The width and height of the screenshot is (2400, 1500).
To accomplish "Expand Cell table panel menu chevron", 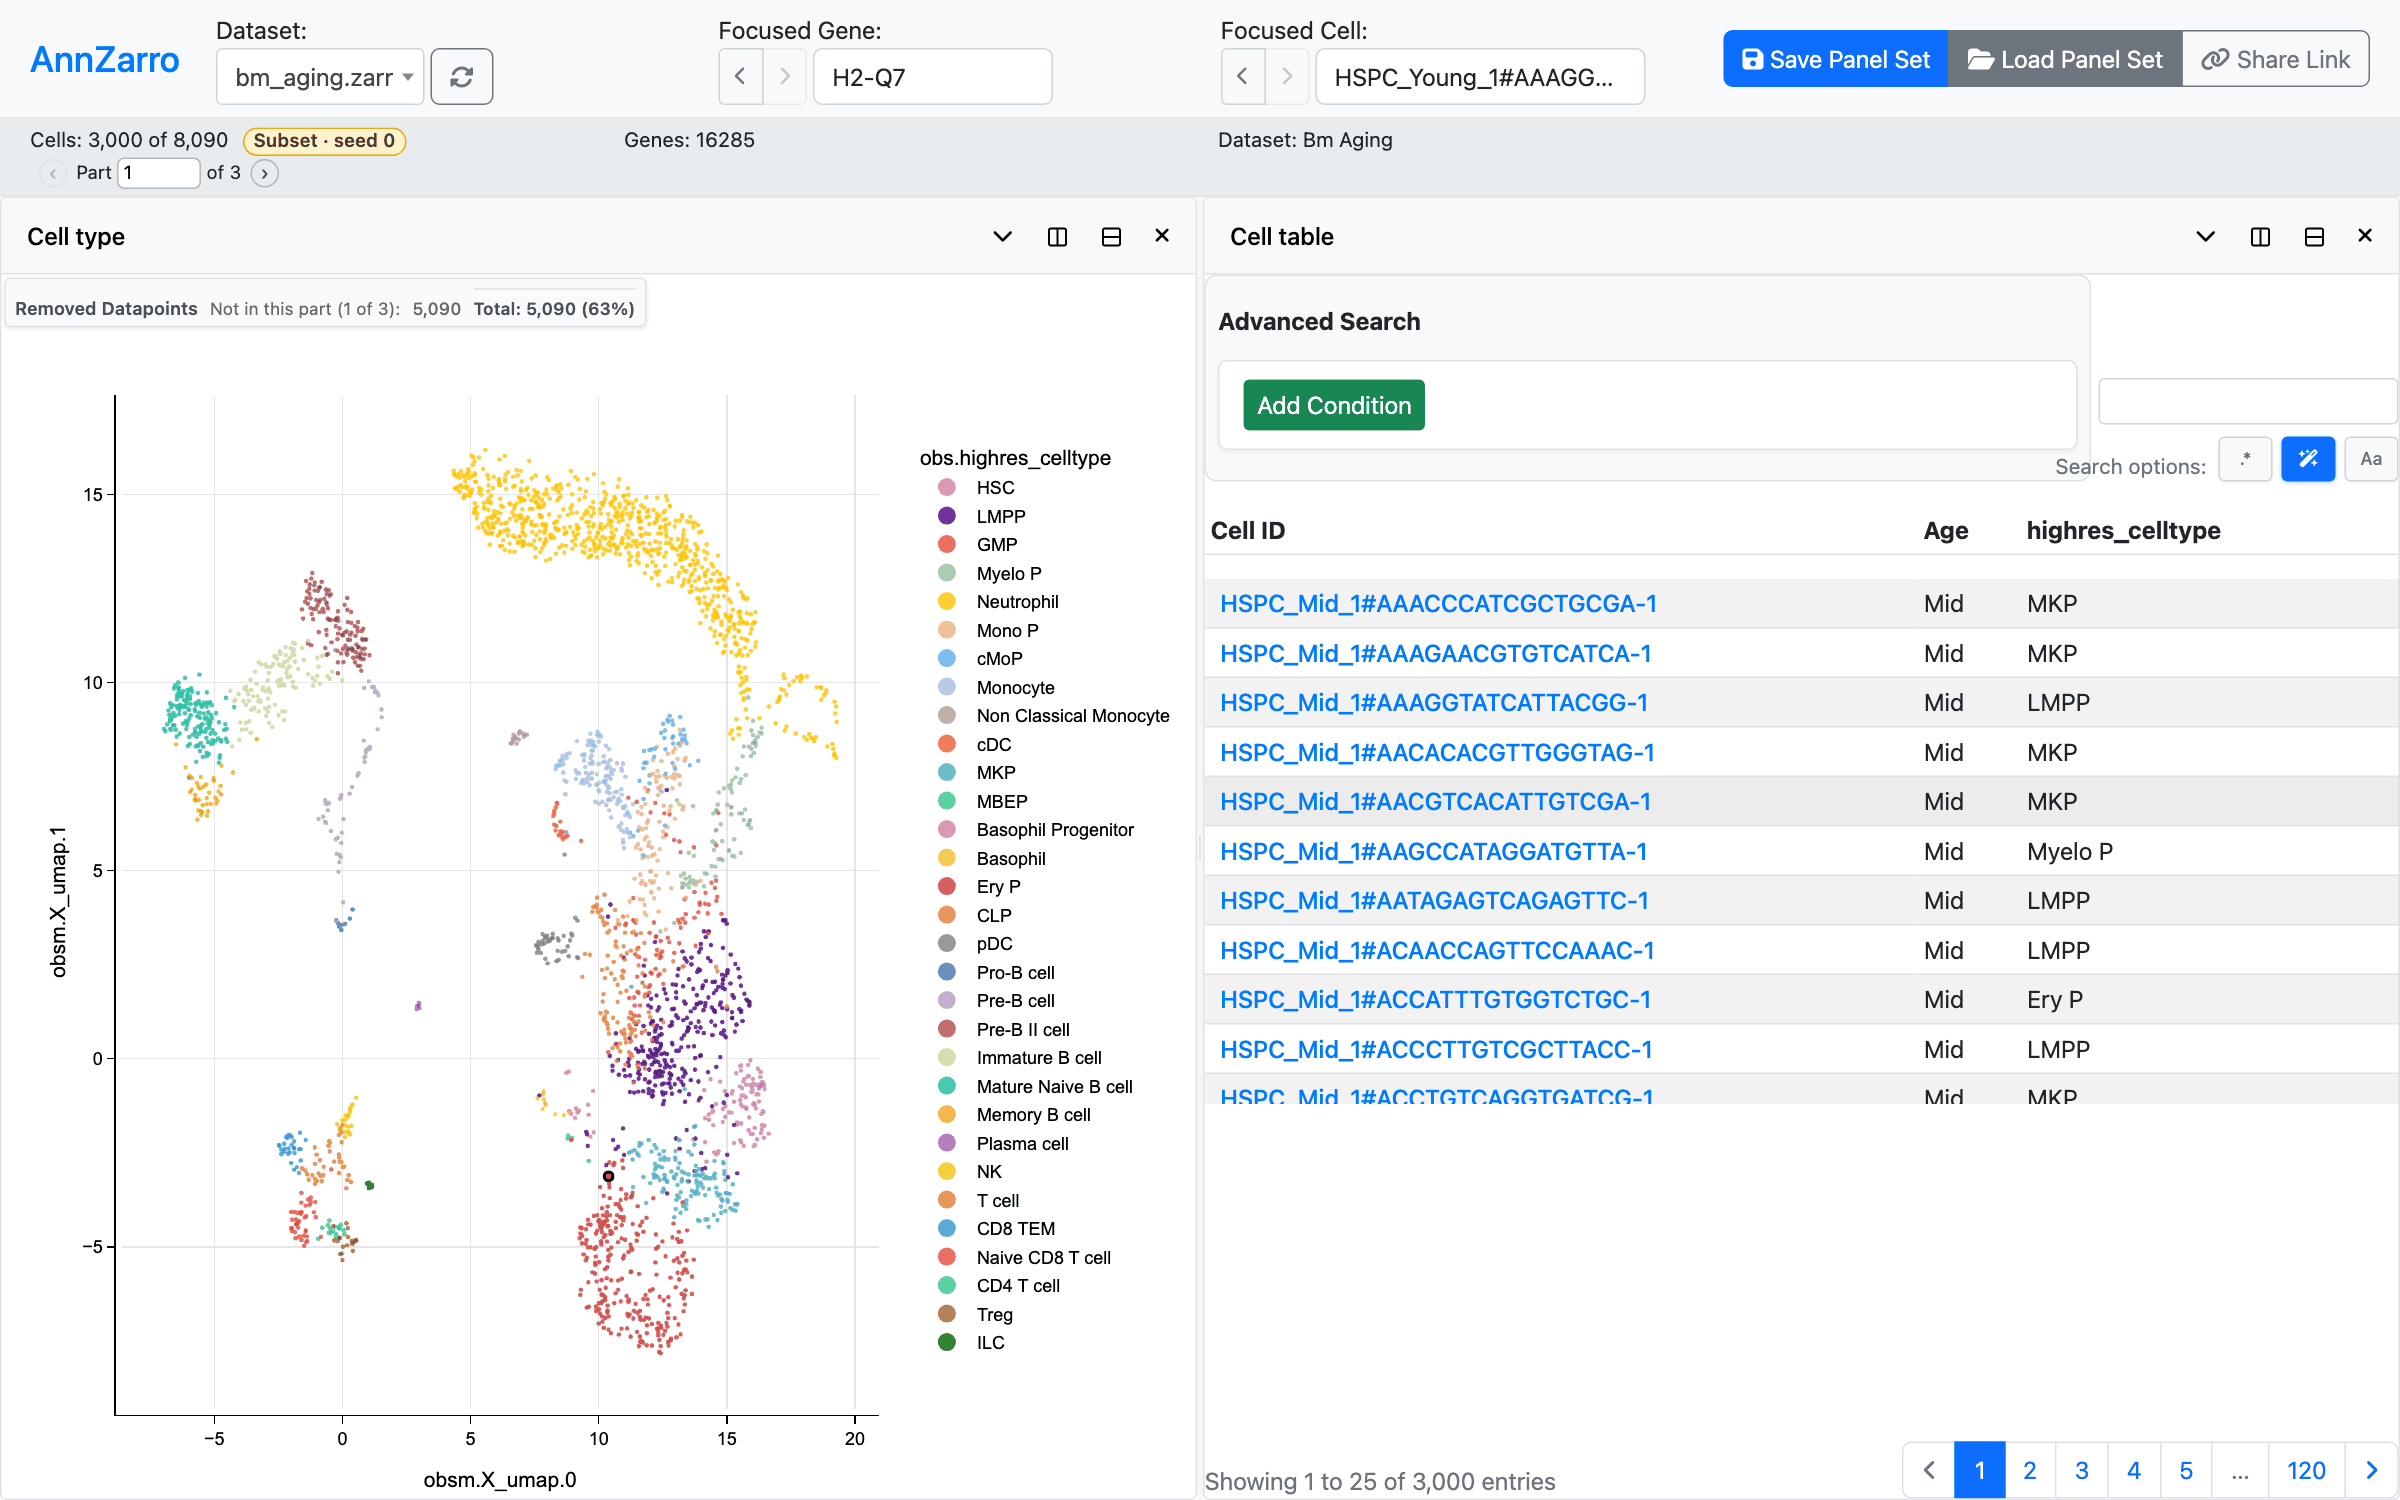I will pos(2205,237).
